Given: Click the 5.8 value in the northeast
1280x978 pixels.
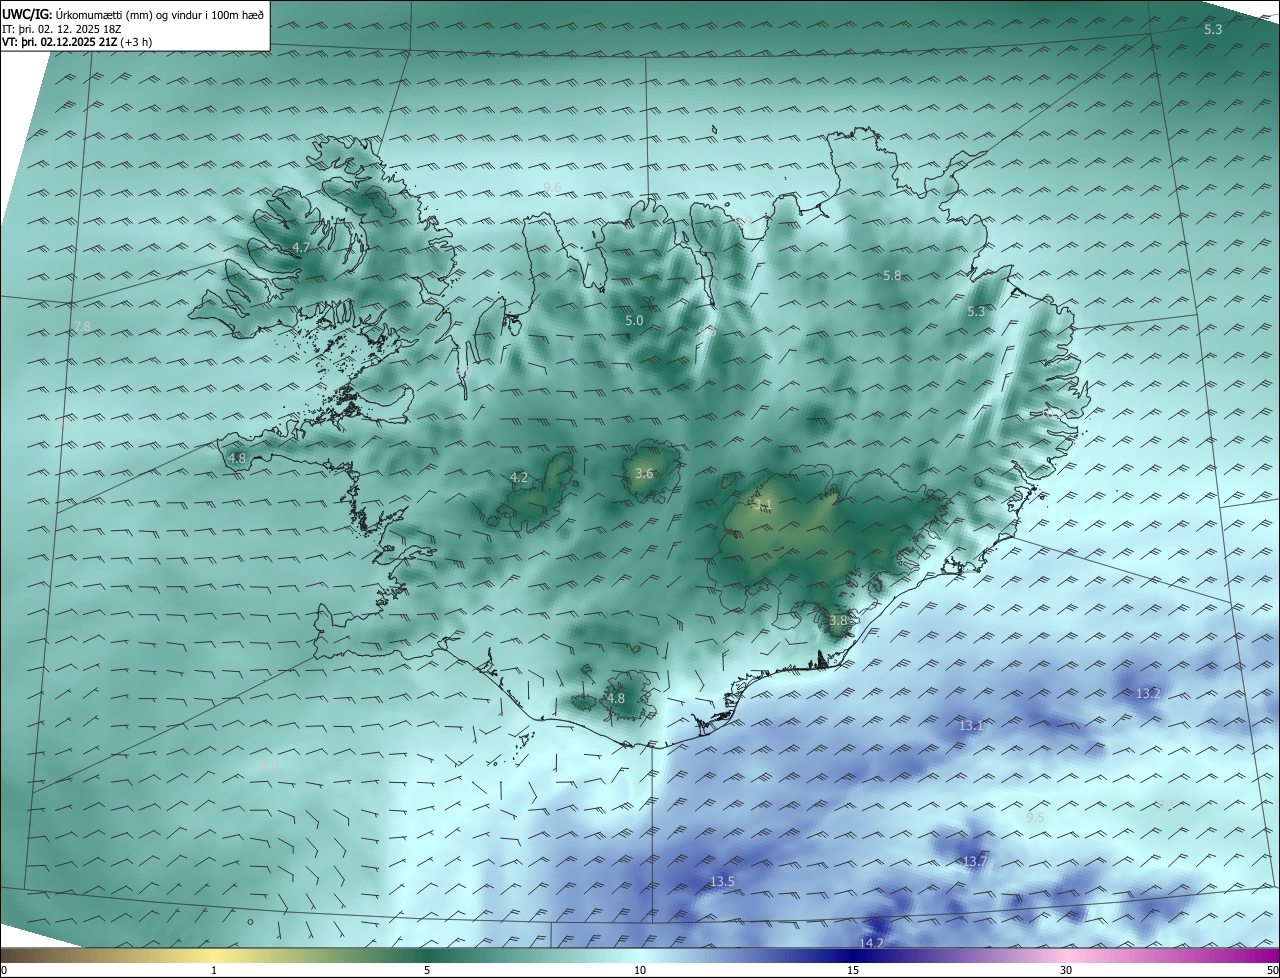Looking at the screenshot, I should pyautogui.click(x=892, y=275).
